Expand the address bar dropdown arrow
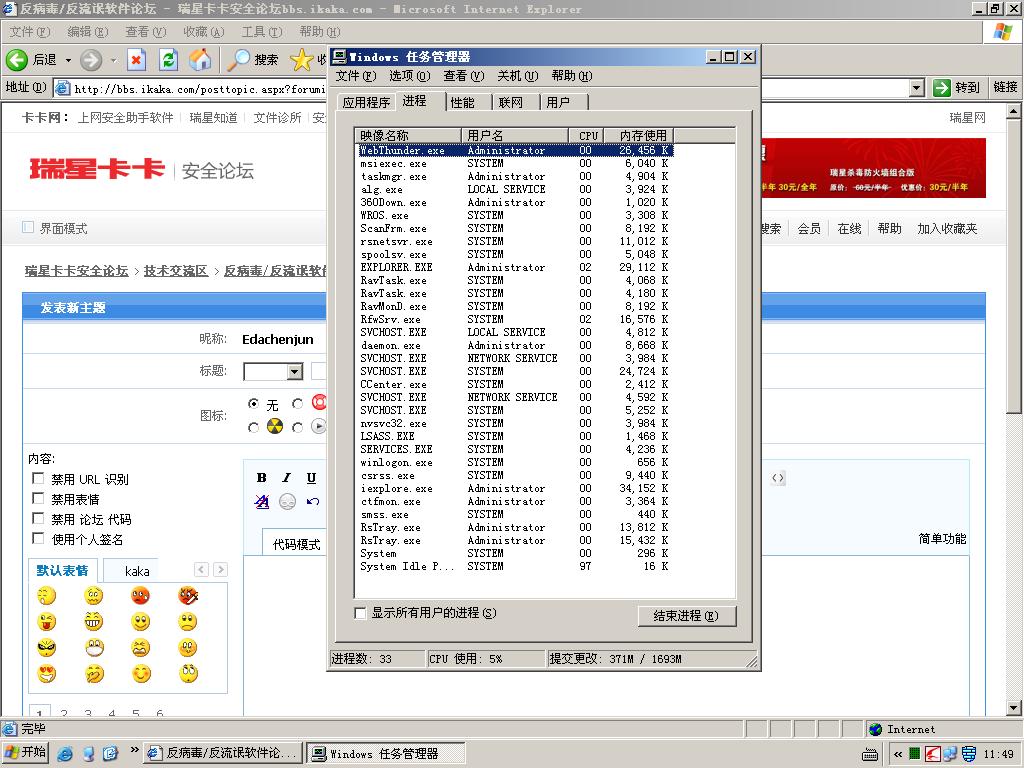 tap(916, 88)
